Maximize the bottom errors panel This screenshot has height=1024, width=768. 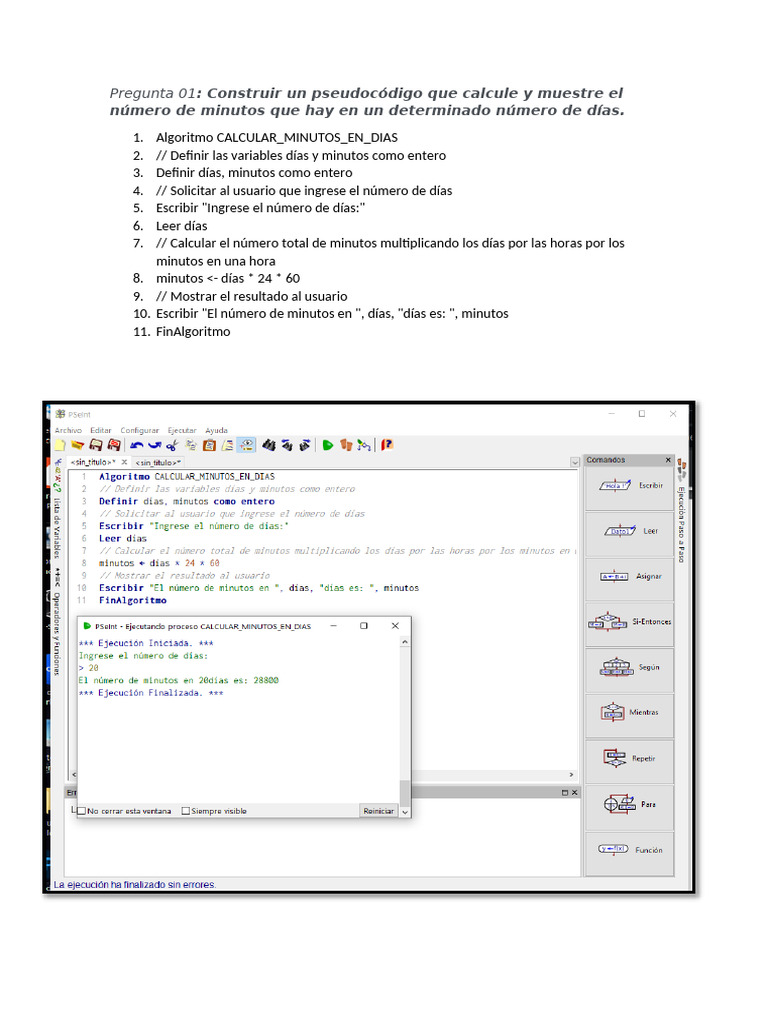point(565,793)
